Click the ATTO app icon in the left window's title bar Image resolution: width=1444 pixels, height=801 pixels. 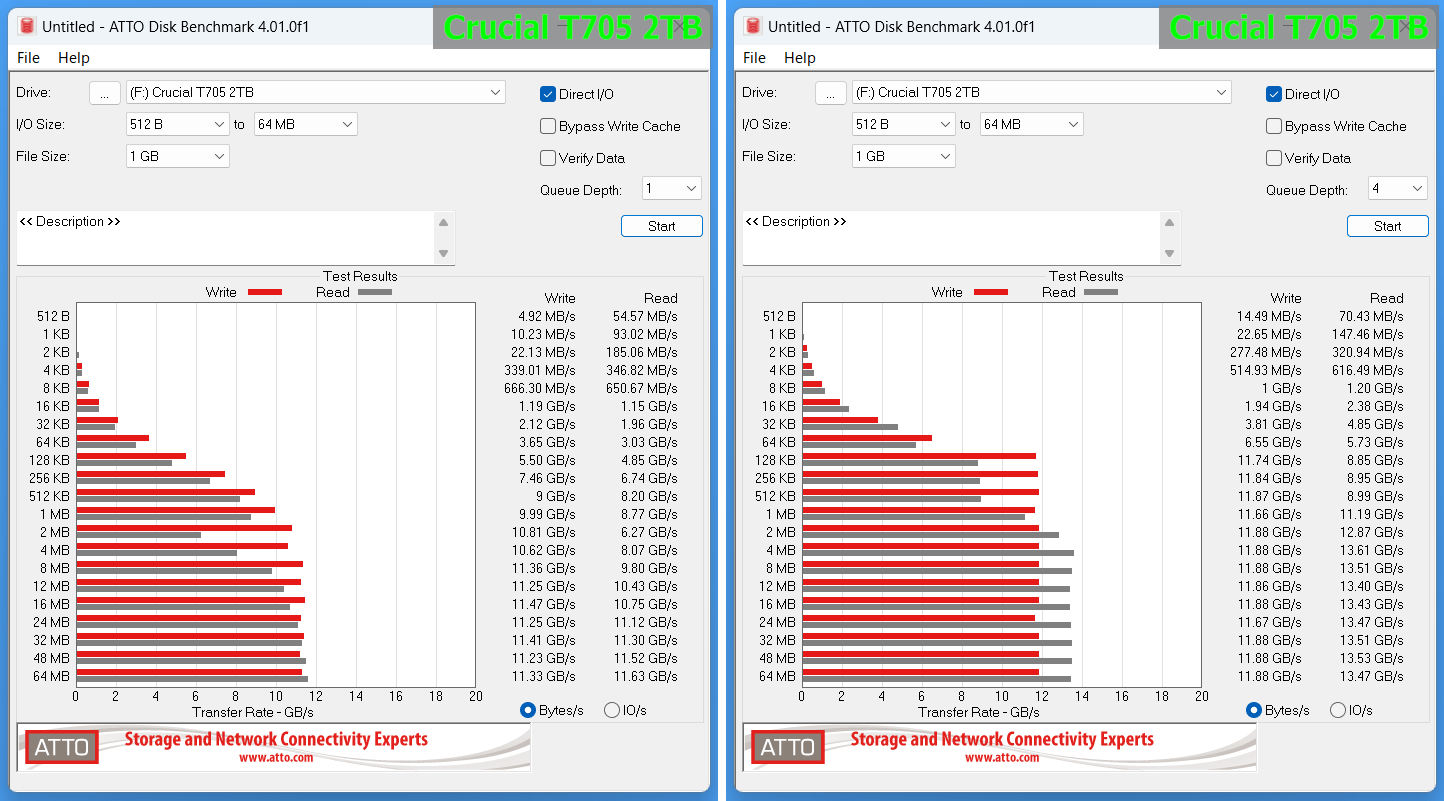click(x=26, y=26)
